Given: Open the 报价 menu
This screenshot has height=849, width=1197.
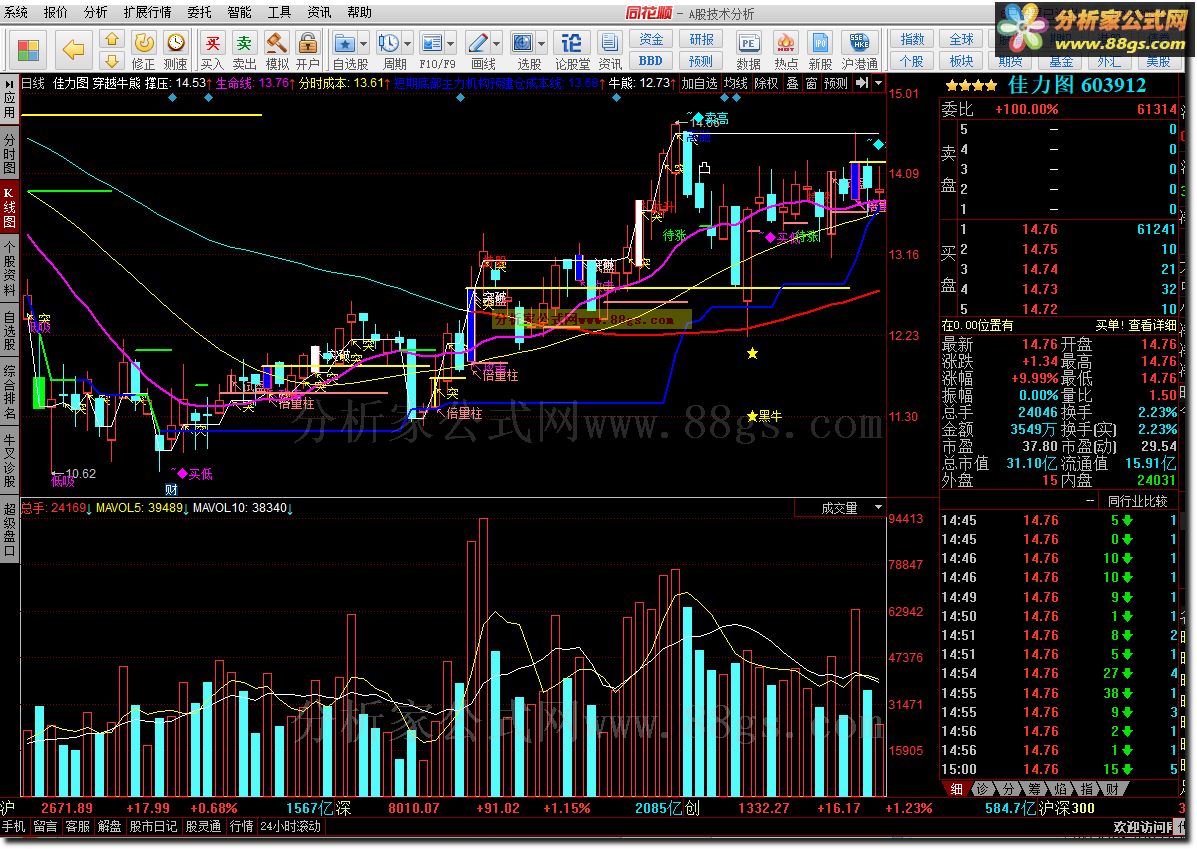Looking at the screenshot, I should [56, 12].
